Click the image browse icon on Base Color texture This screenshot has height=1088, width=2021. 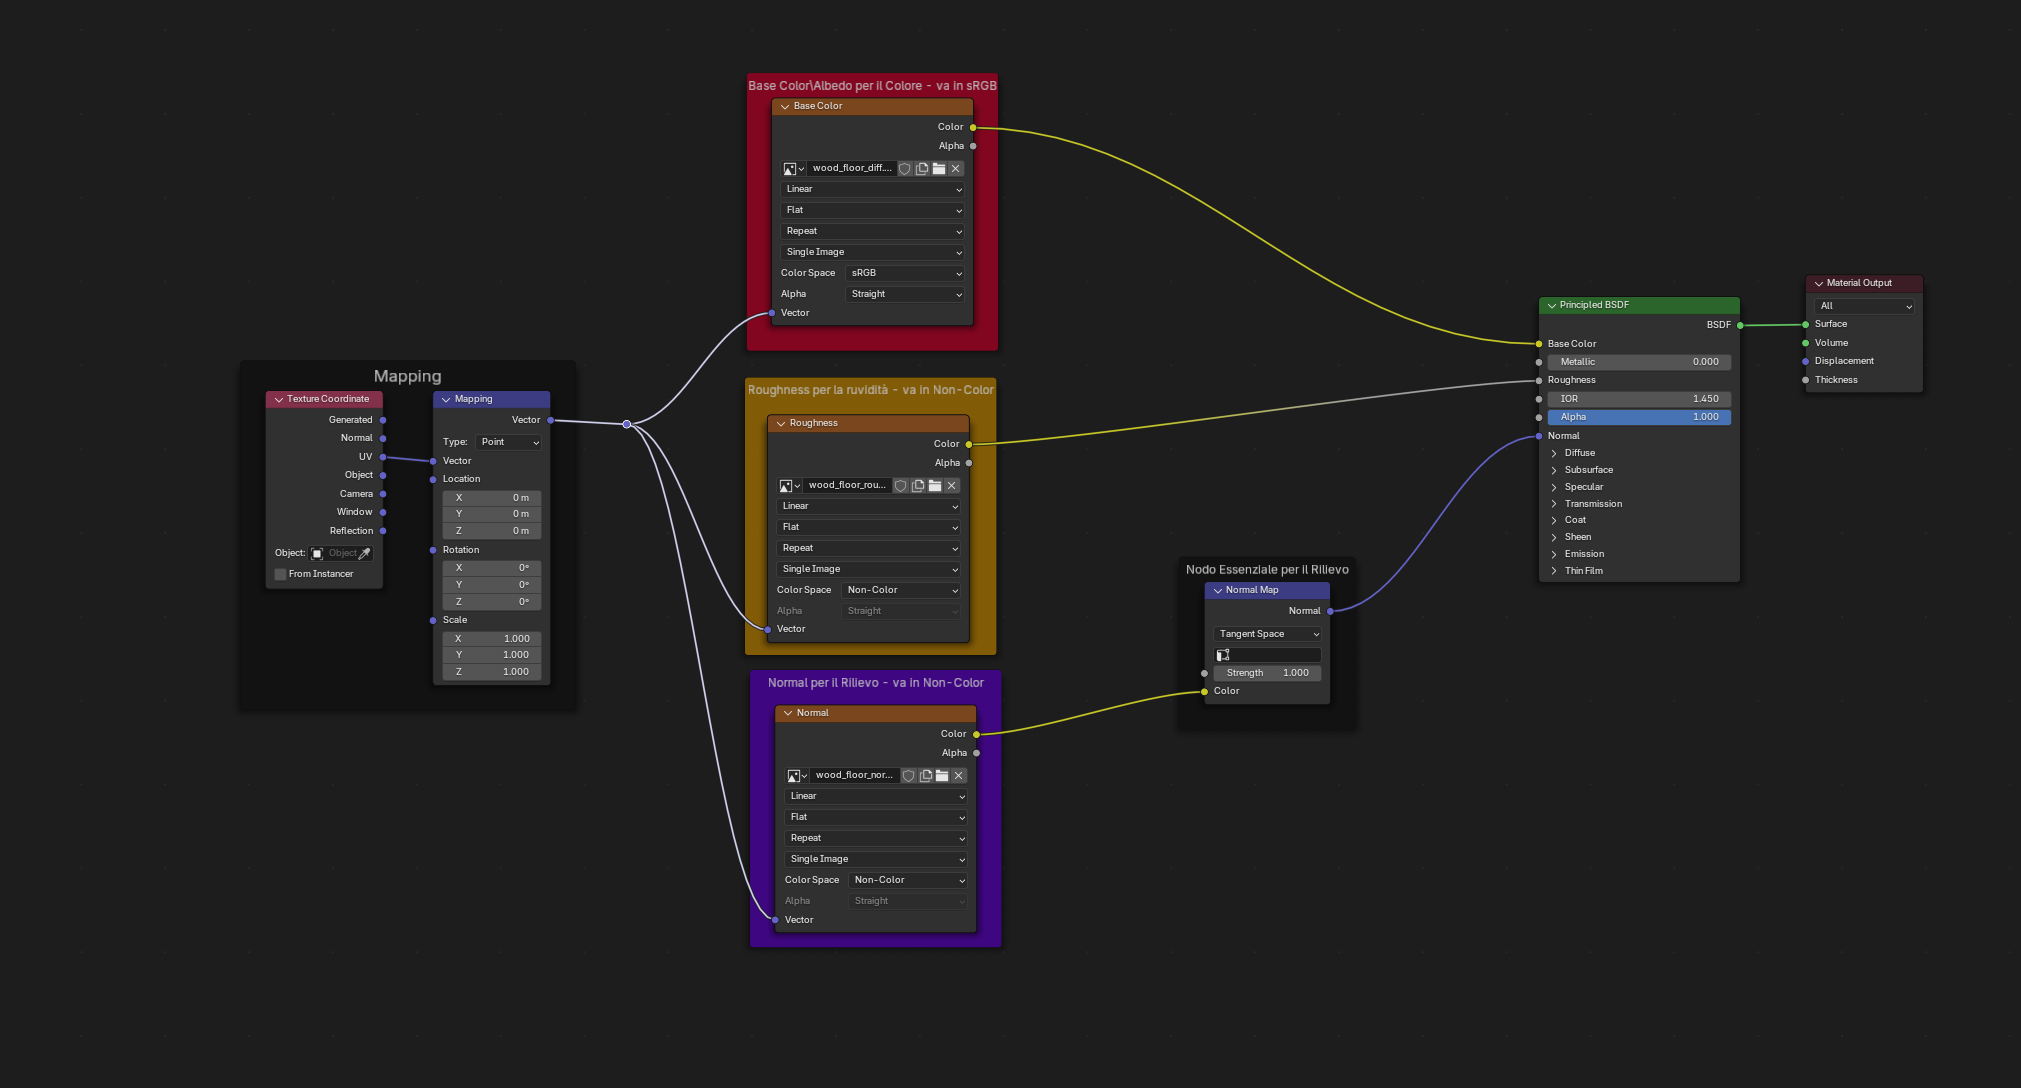pos(789,168)
